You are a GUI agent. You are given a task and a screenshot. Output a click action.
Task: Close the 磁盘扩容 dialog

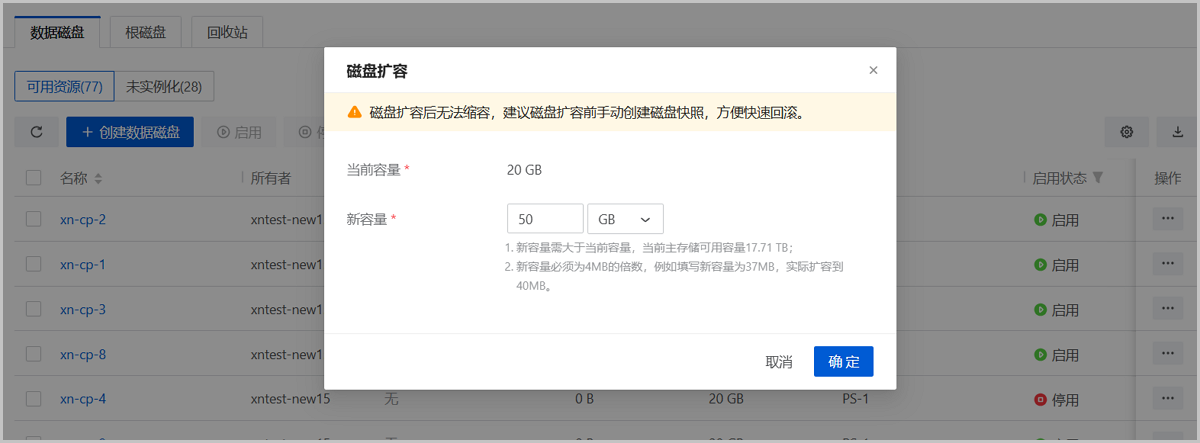873,70
